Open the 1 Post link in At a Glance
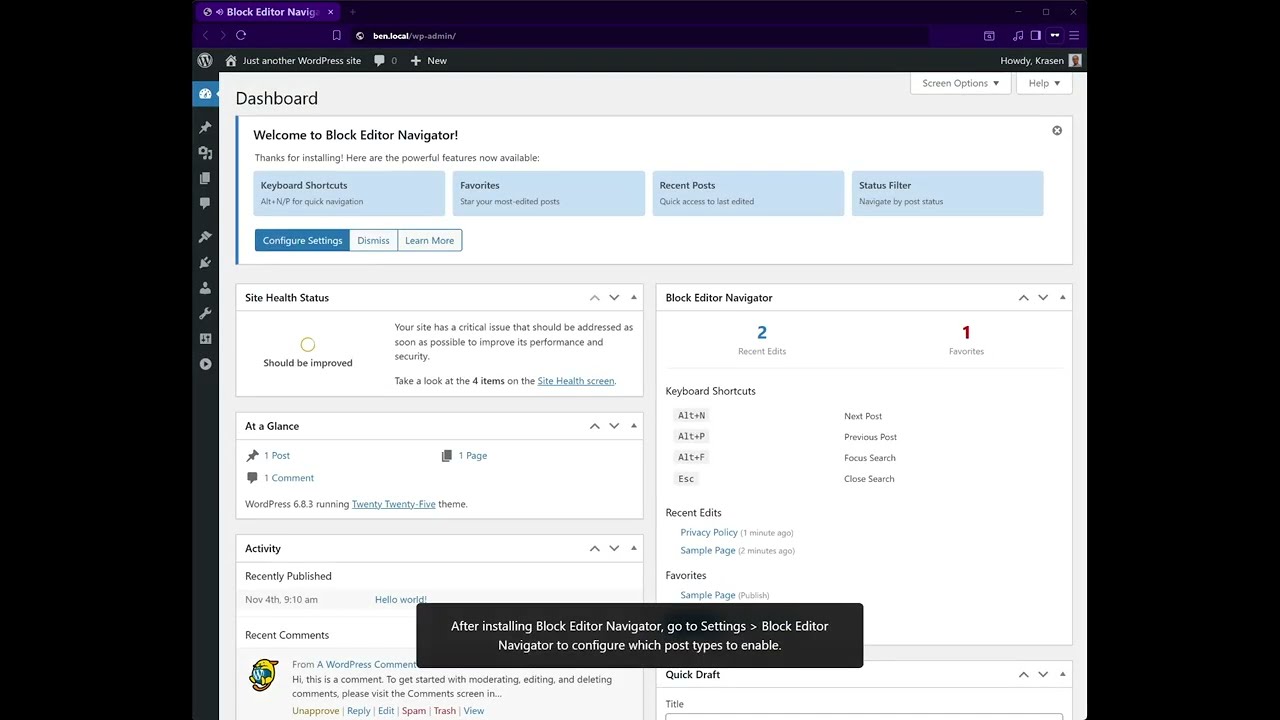Image resolution: width=1280 pixels, height=720 pixels. pyautogui.click(x=277, y=456)
